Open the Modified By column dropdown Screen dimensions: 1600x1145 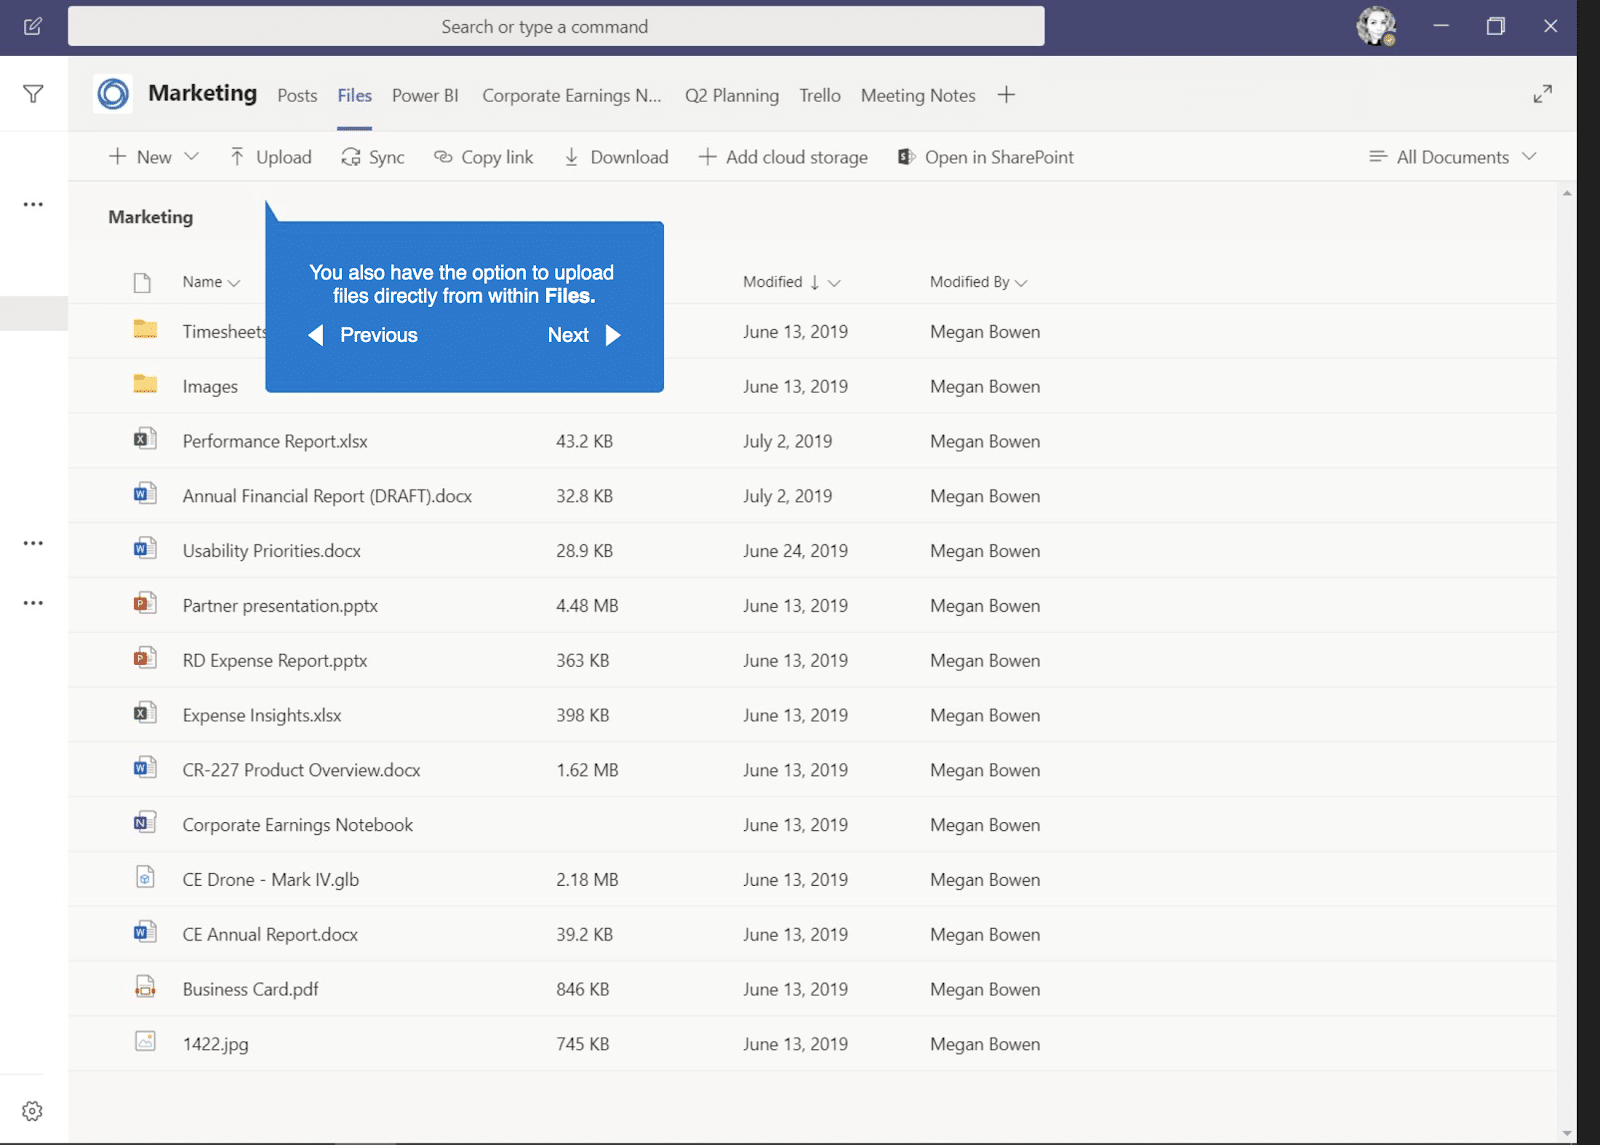click(1021, 283)
